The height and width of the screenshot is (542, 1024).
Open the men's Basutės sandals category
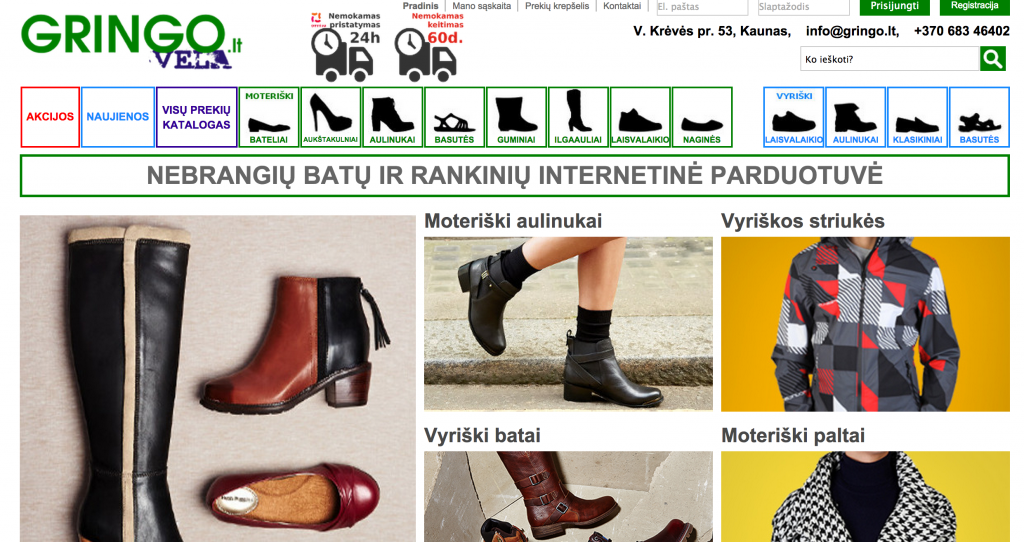tap(979, 117)
